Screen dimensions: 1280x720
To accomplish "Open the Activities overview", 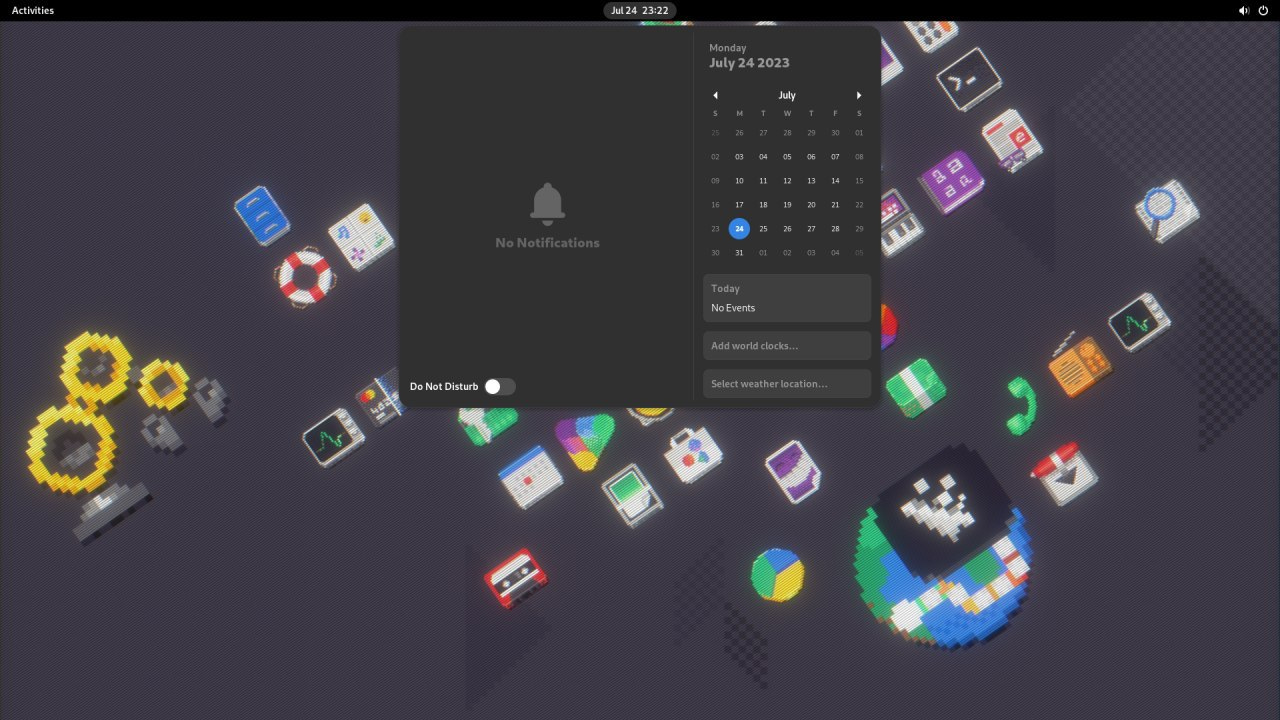I will coord(33,10).
